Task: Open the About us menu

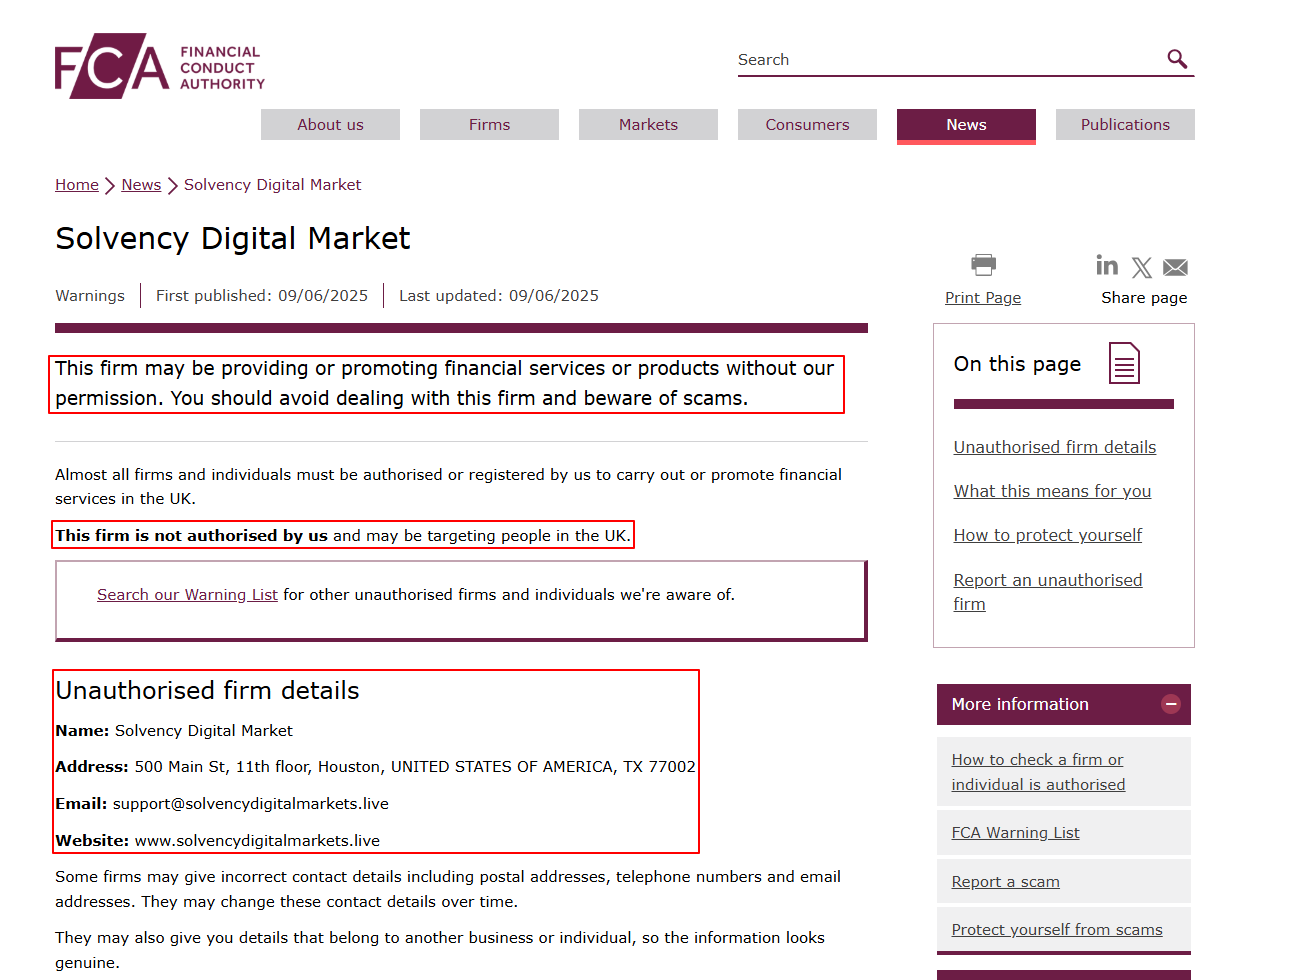Action: point(330,125)
